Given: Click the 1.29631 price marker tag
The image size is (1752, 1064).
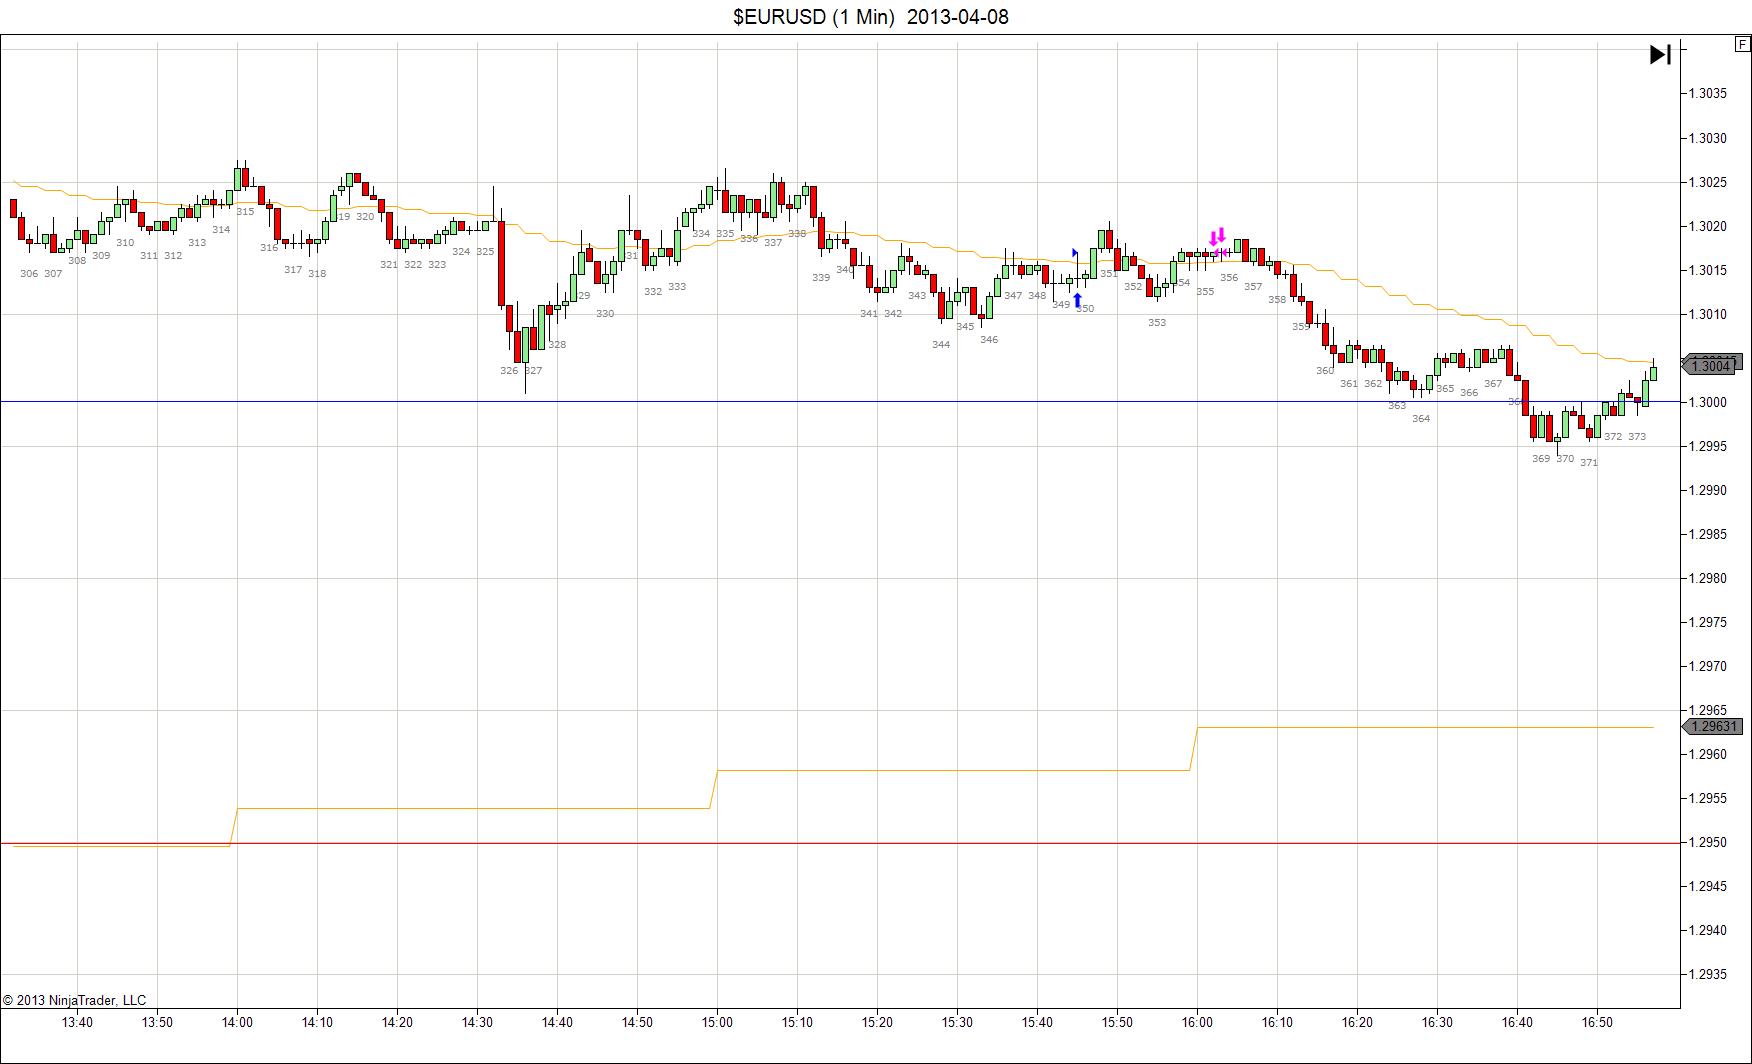Looking at the screenshot, I should click(x=1714, y=727).
